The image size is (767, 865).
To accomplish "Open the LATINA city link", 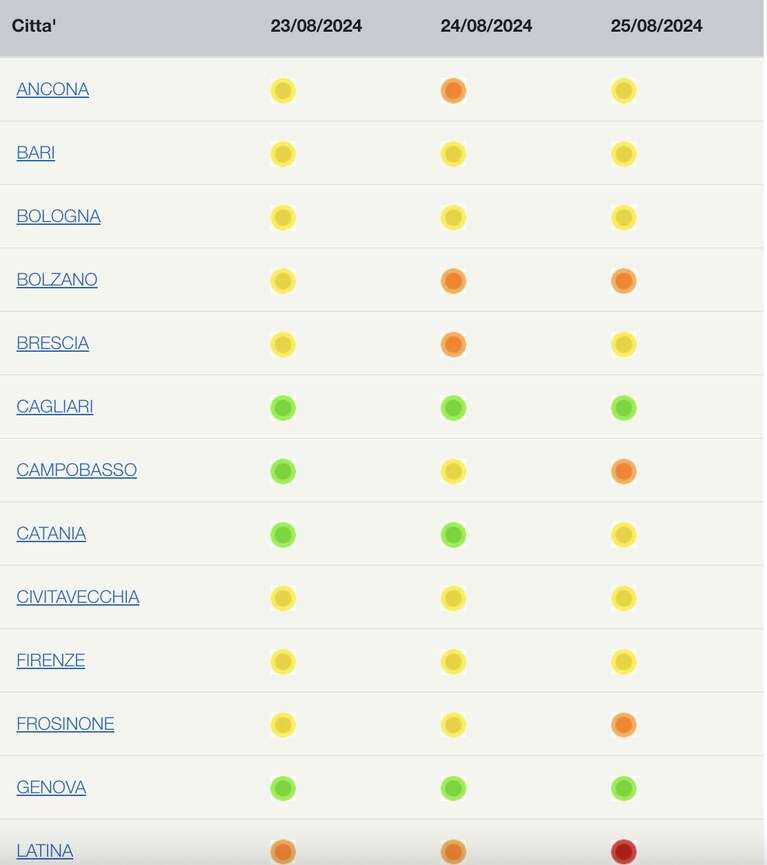I will (45, 851).
